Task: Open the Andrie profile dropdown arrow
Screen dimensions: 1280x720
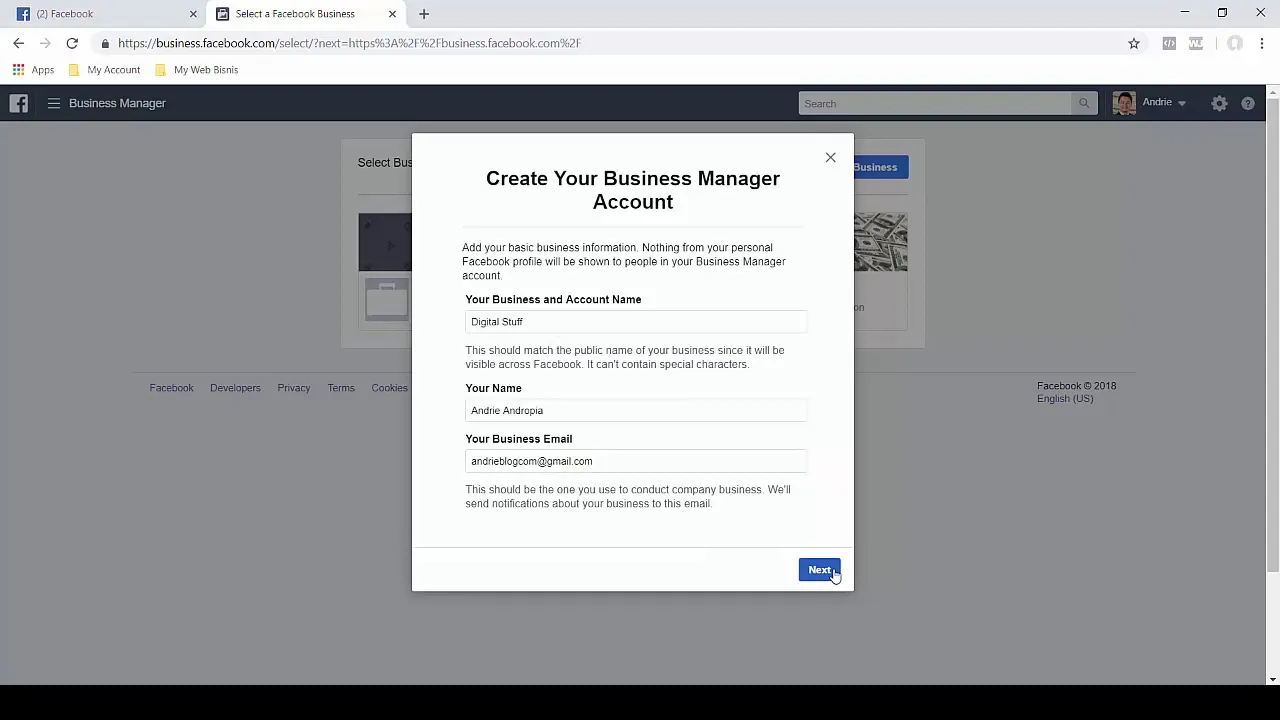Action: tap(1181, 103)
